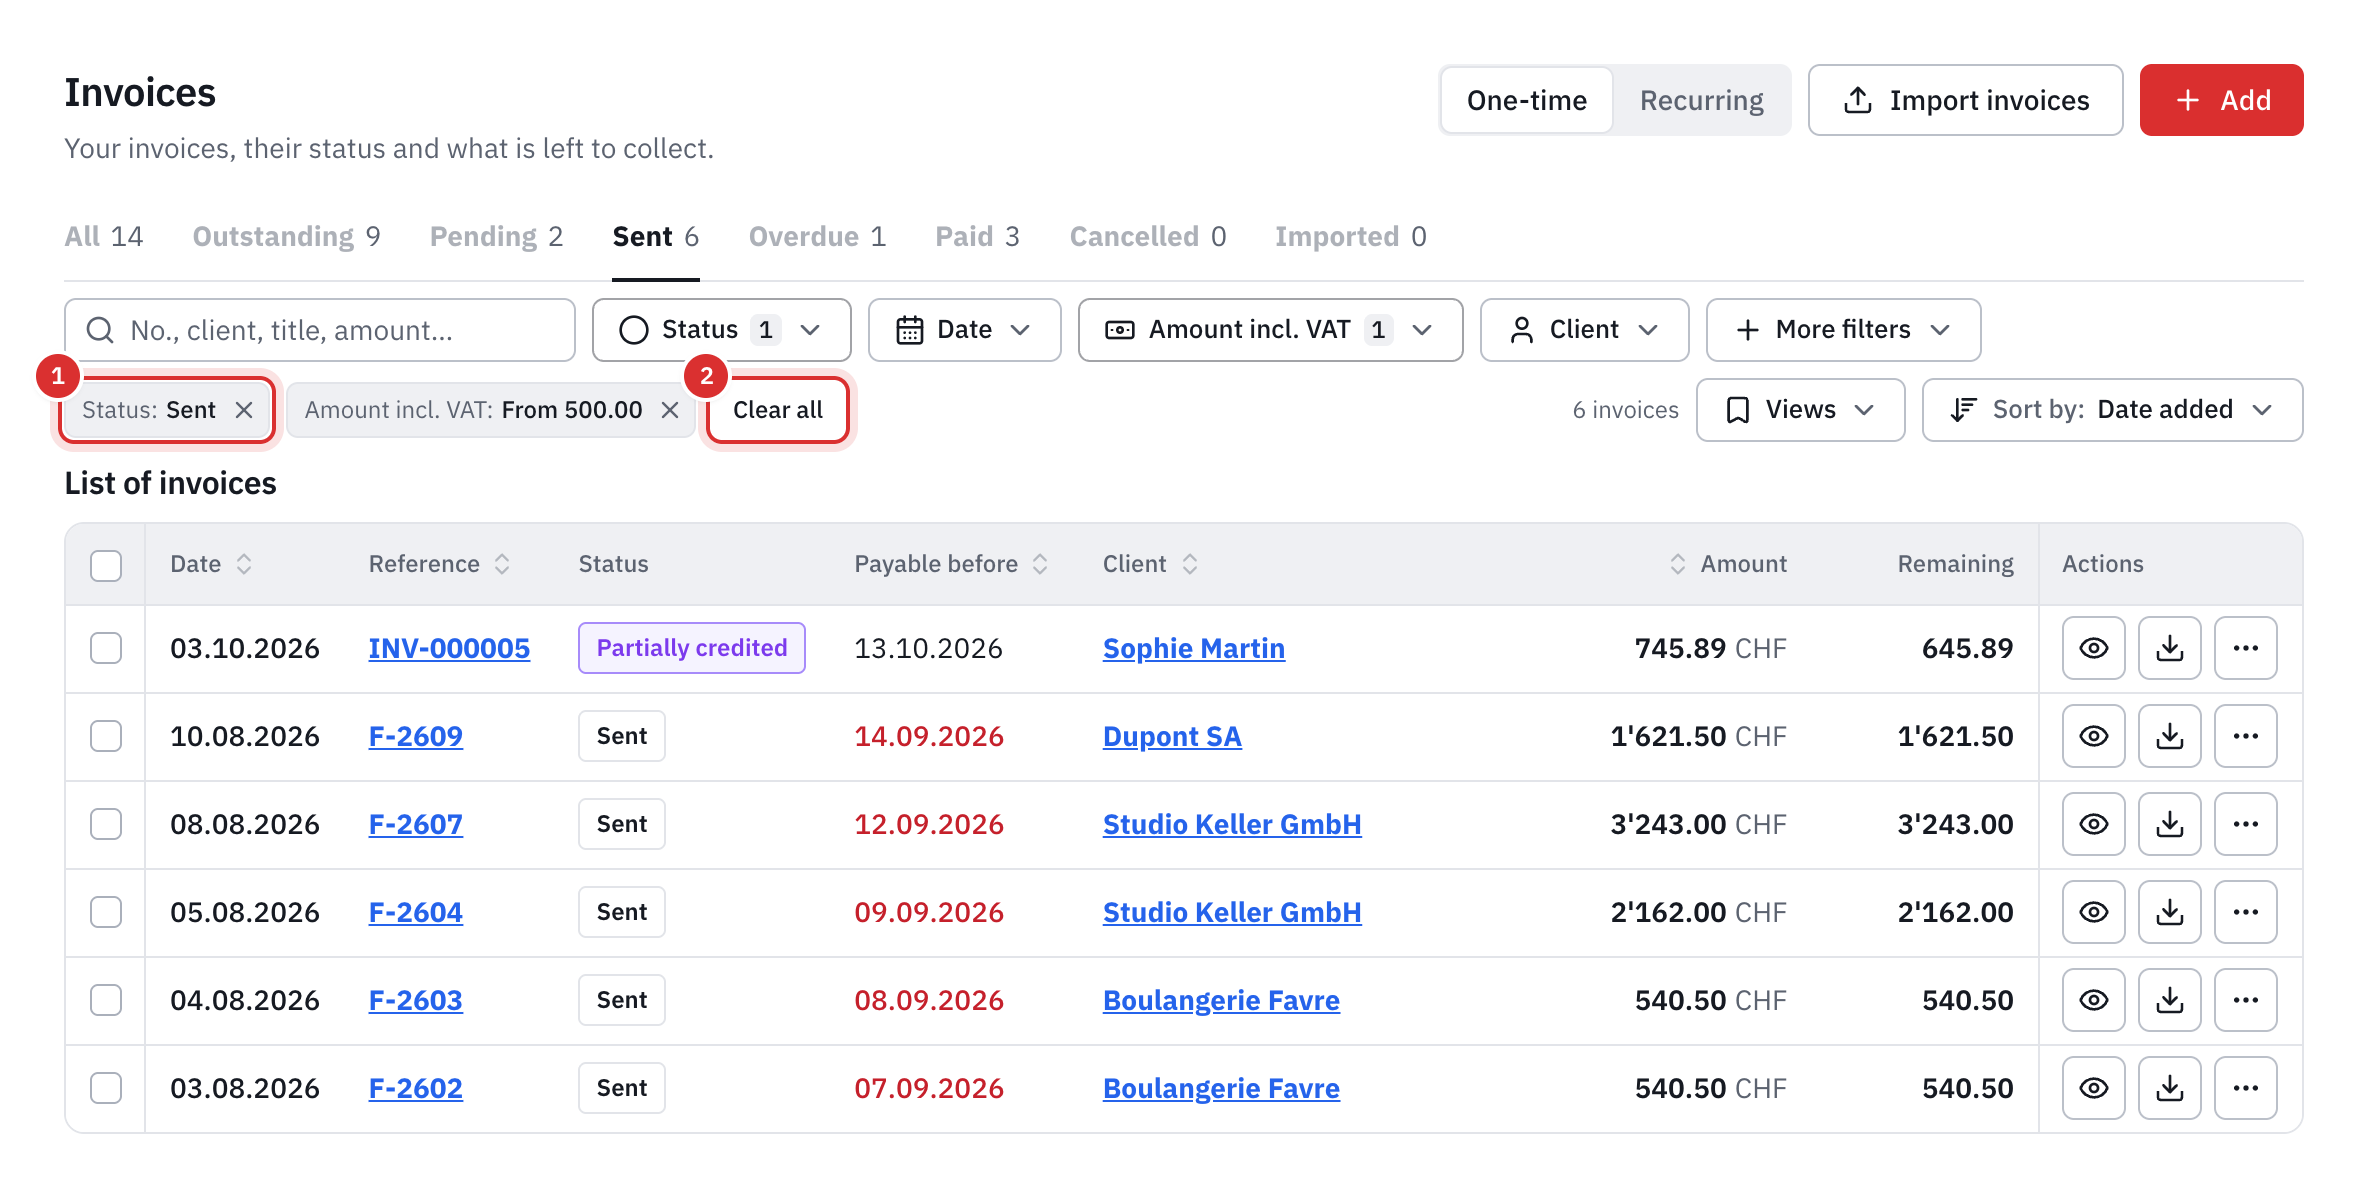This screenshot has width=2368, height=1200.
Task: Open the Date filter dropdown
Action: click(964, 330)
